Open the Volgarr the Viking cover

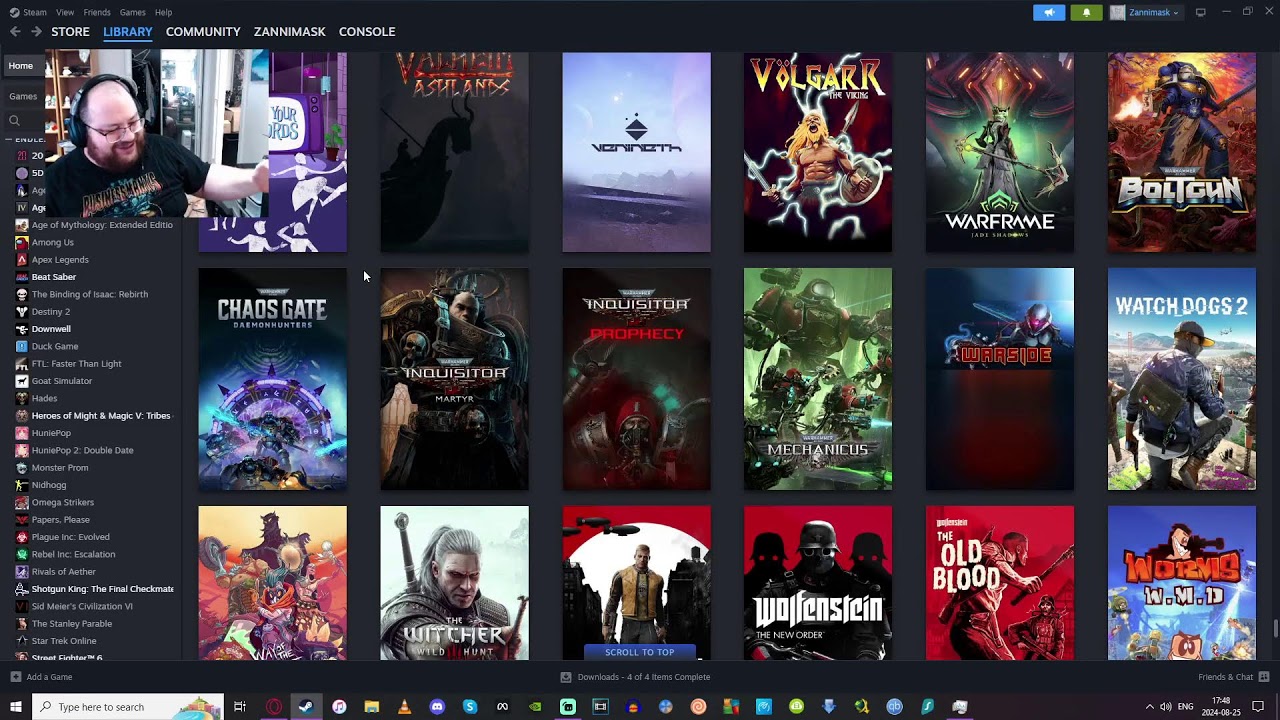tap(818, 152)
